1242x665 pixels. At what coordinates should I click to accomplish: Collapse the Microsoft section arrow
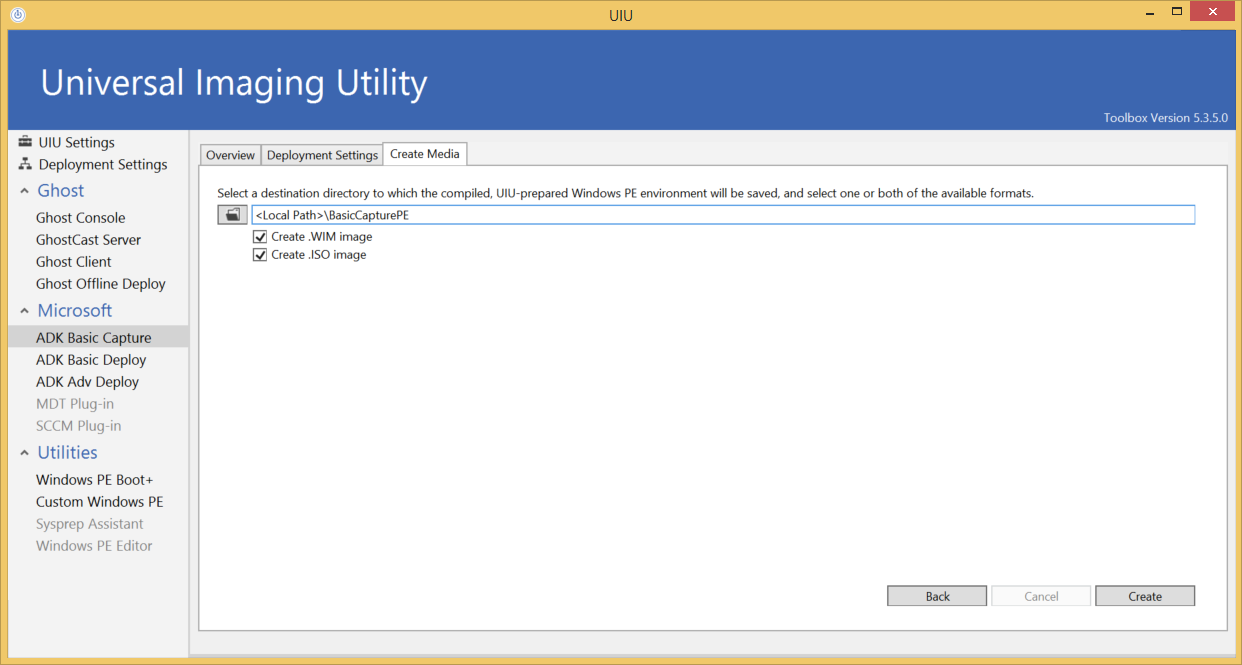click(x=24, y=311)
